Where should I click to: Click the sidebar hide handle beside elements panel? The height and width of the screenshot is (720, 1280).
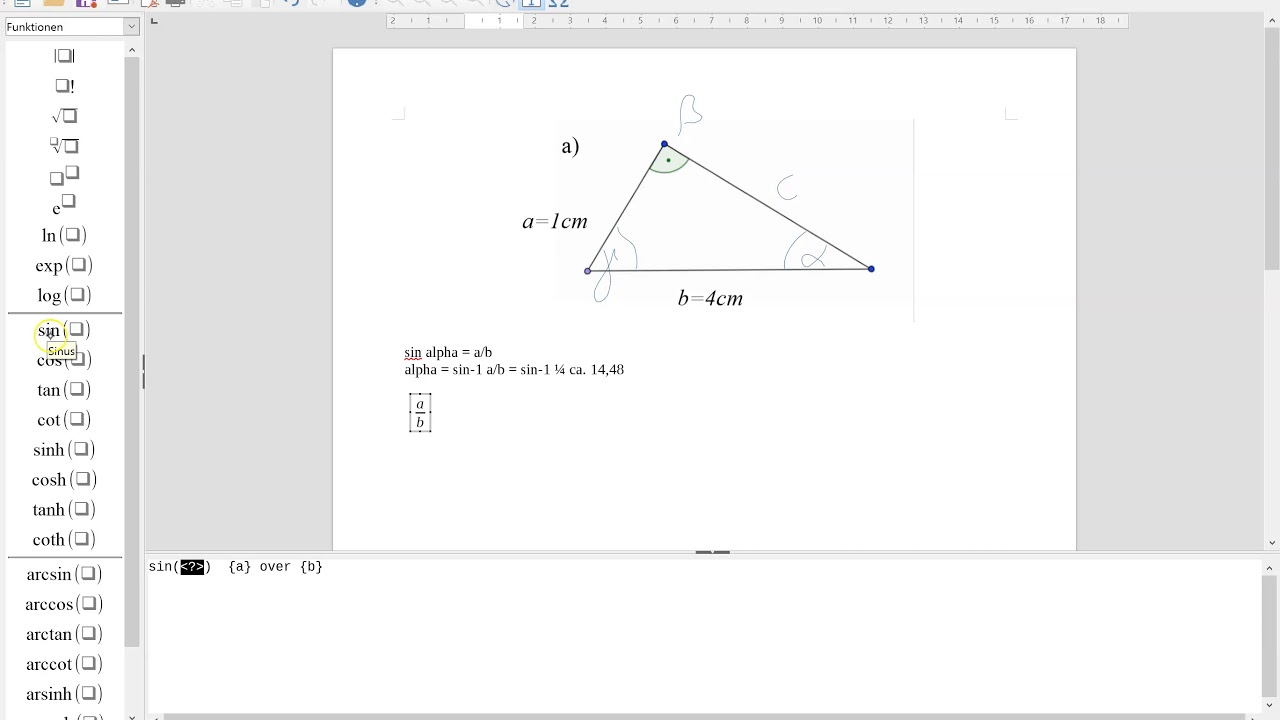point(143,372)
